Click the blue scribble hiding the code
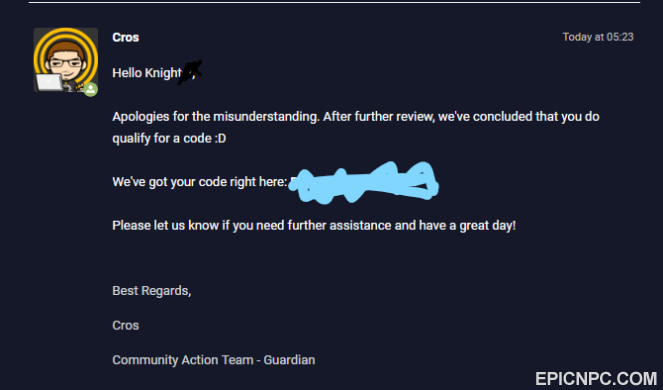The image size is (663, 390). pos(364,182)
